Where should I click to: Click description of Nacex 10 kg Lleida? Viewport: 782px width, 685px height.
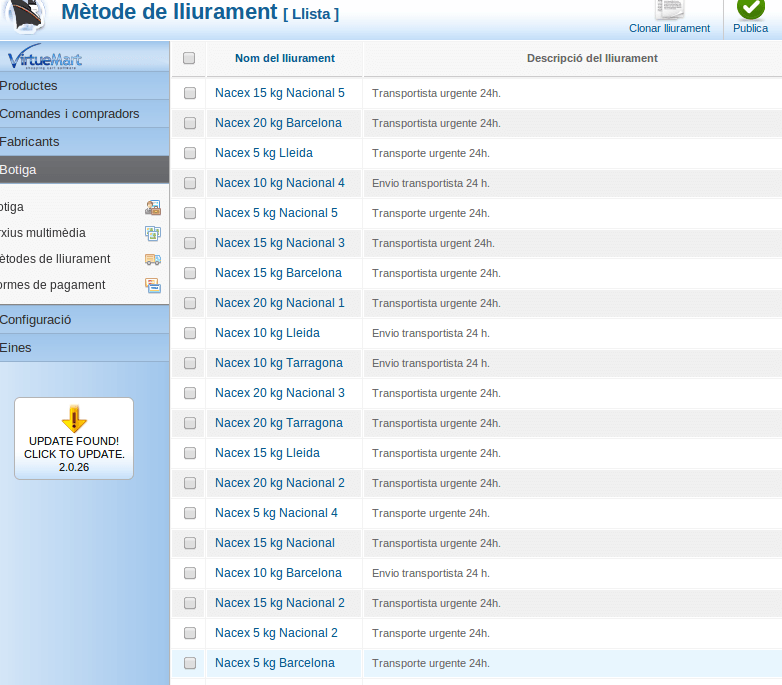pyautogui.click(x=430, y=333)
